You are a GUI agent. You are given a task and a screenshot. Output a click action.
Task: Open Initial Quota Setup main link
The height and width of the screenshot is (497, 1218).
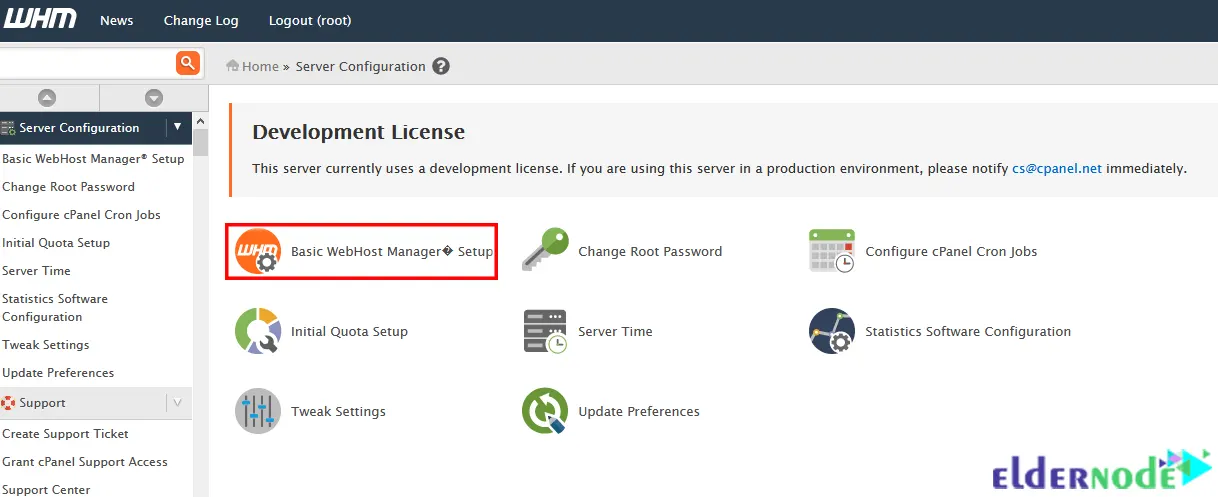(349, 331)
